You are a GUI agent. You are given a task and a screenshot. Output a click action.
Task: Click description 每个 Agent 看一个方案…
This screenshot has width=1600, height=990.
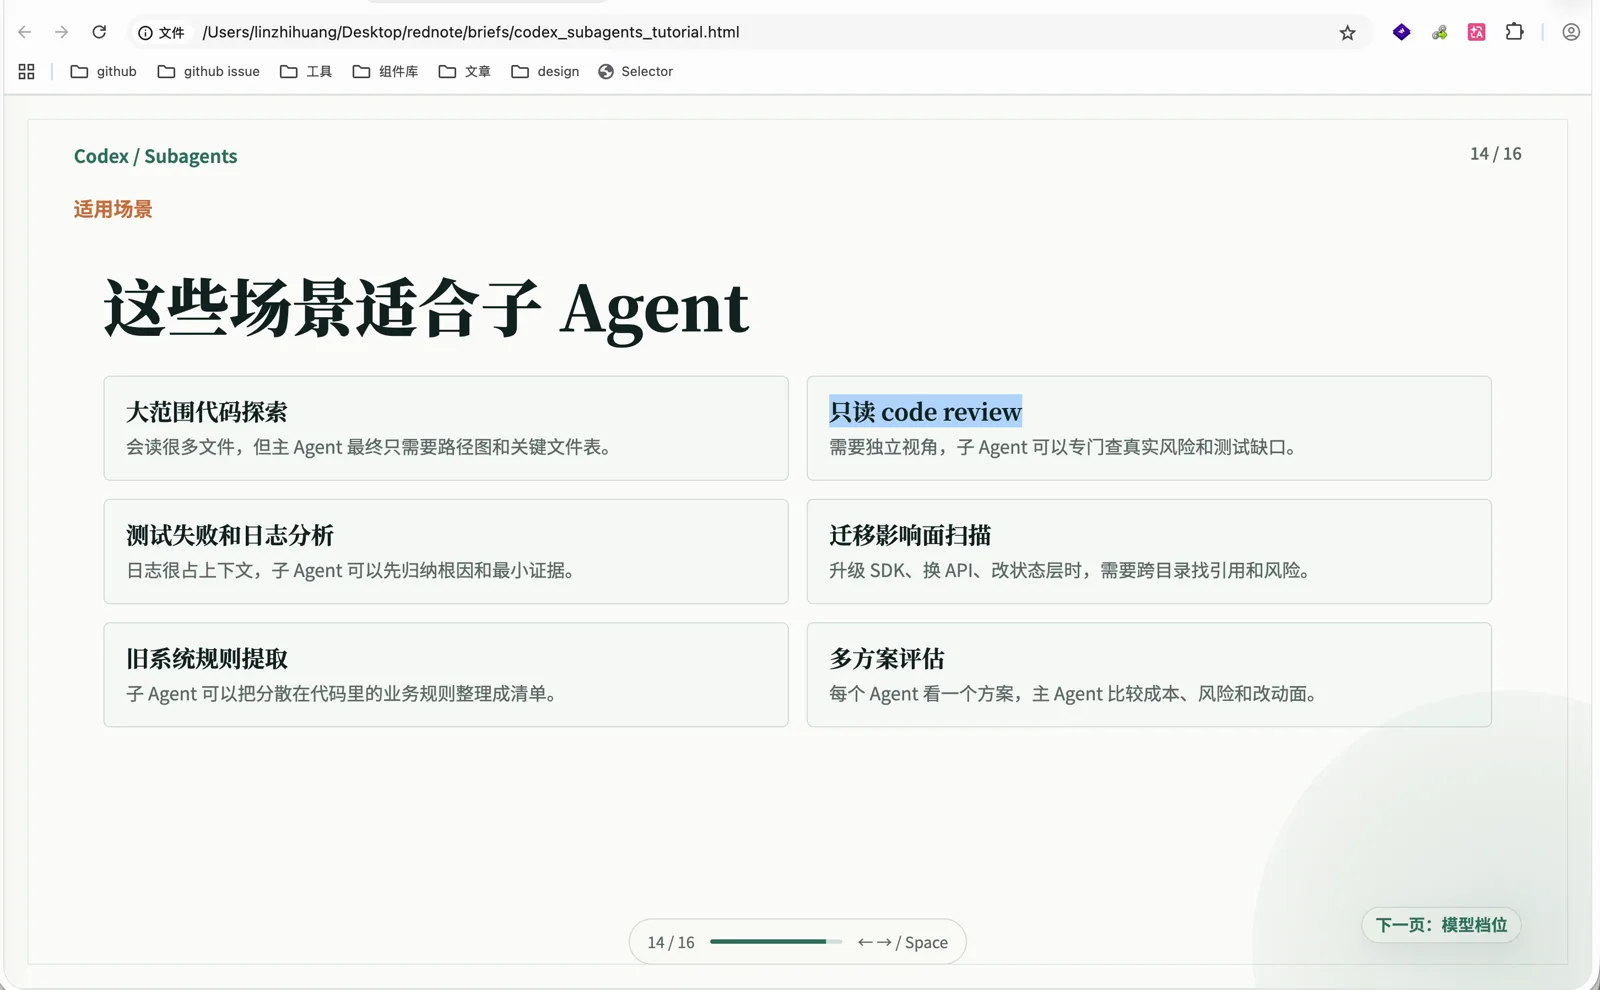[x=1072, y=694]
